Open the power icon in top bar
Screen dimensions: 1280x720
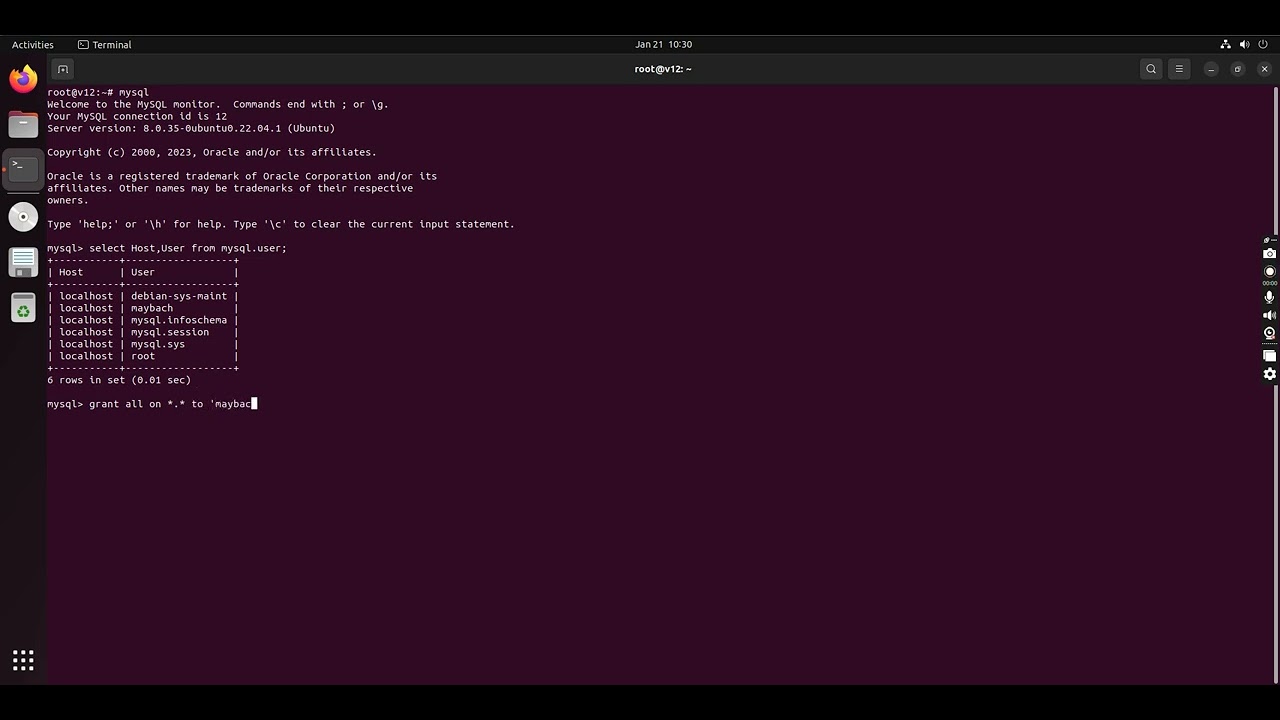click(1264, 44)
